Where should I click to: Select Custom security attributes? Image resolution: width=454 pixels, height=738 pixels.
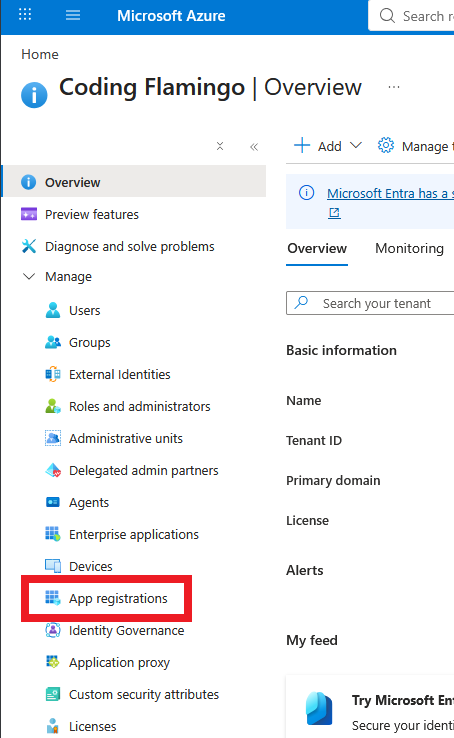[144, 695]
